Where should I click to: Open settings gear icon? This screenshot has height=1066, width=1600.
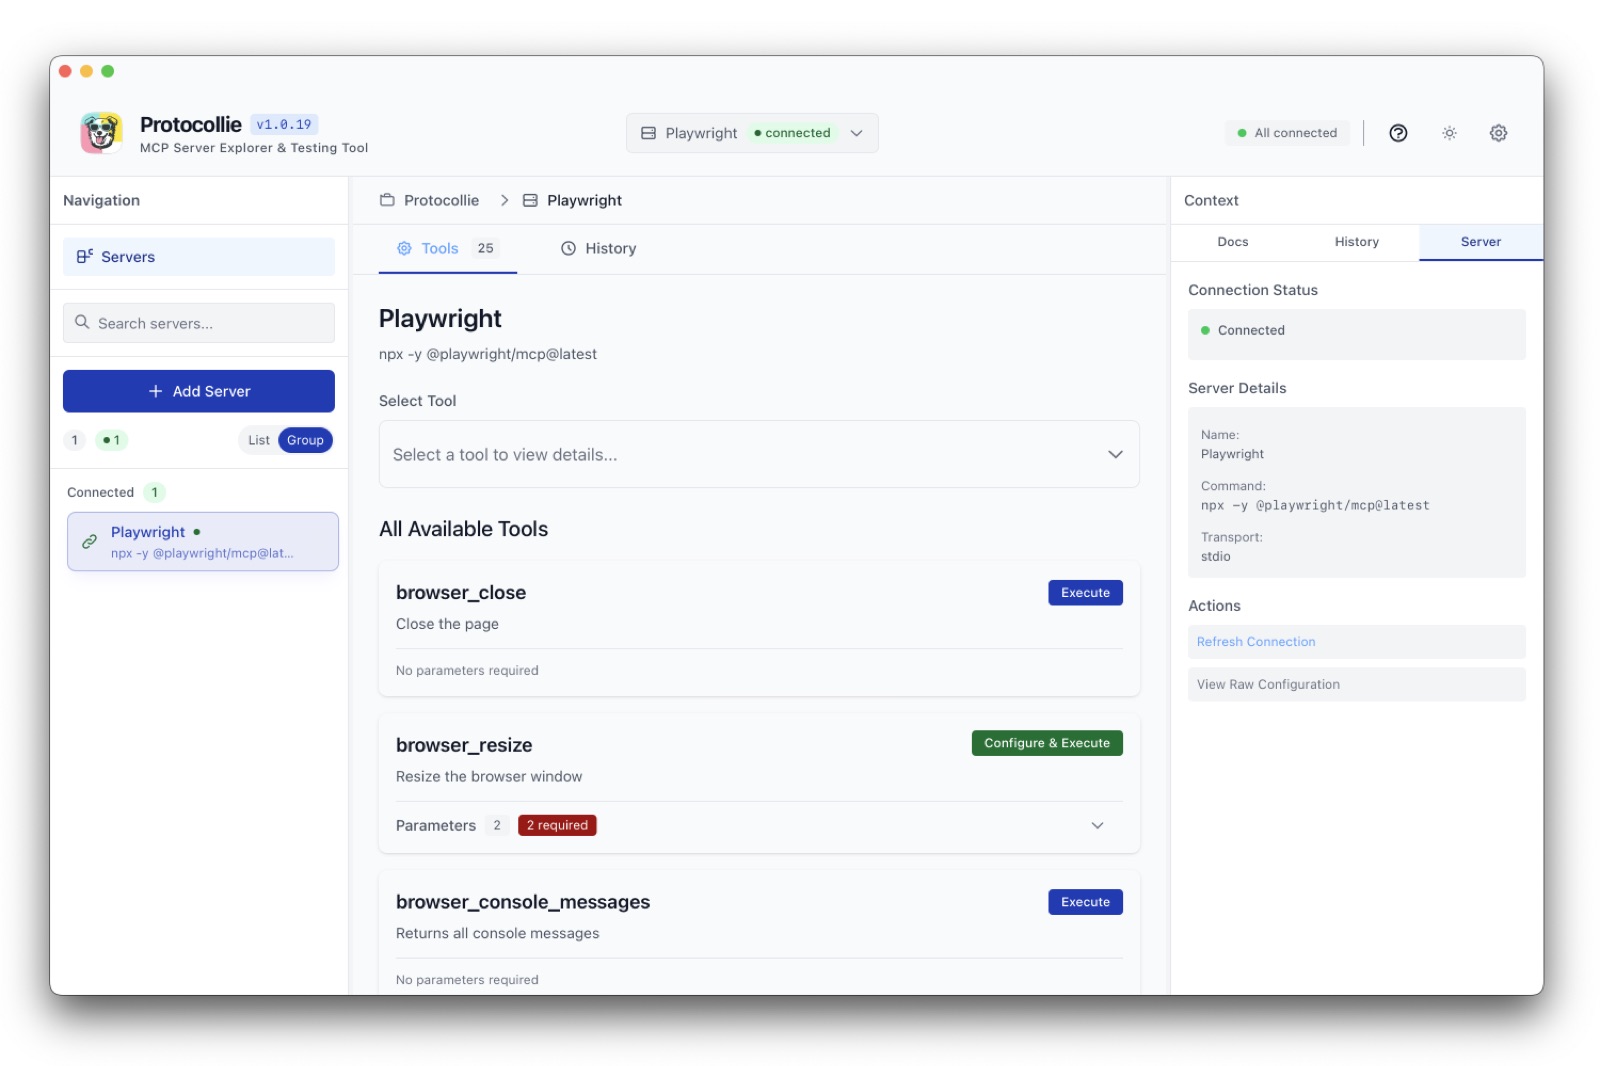(1498, 133)
